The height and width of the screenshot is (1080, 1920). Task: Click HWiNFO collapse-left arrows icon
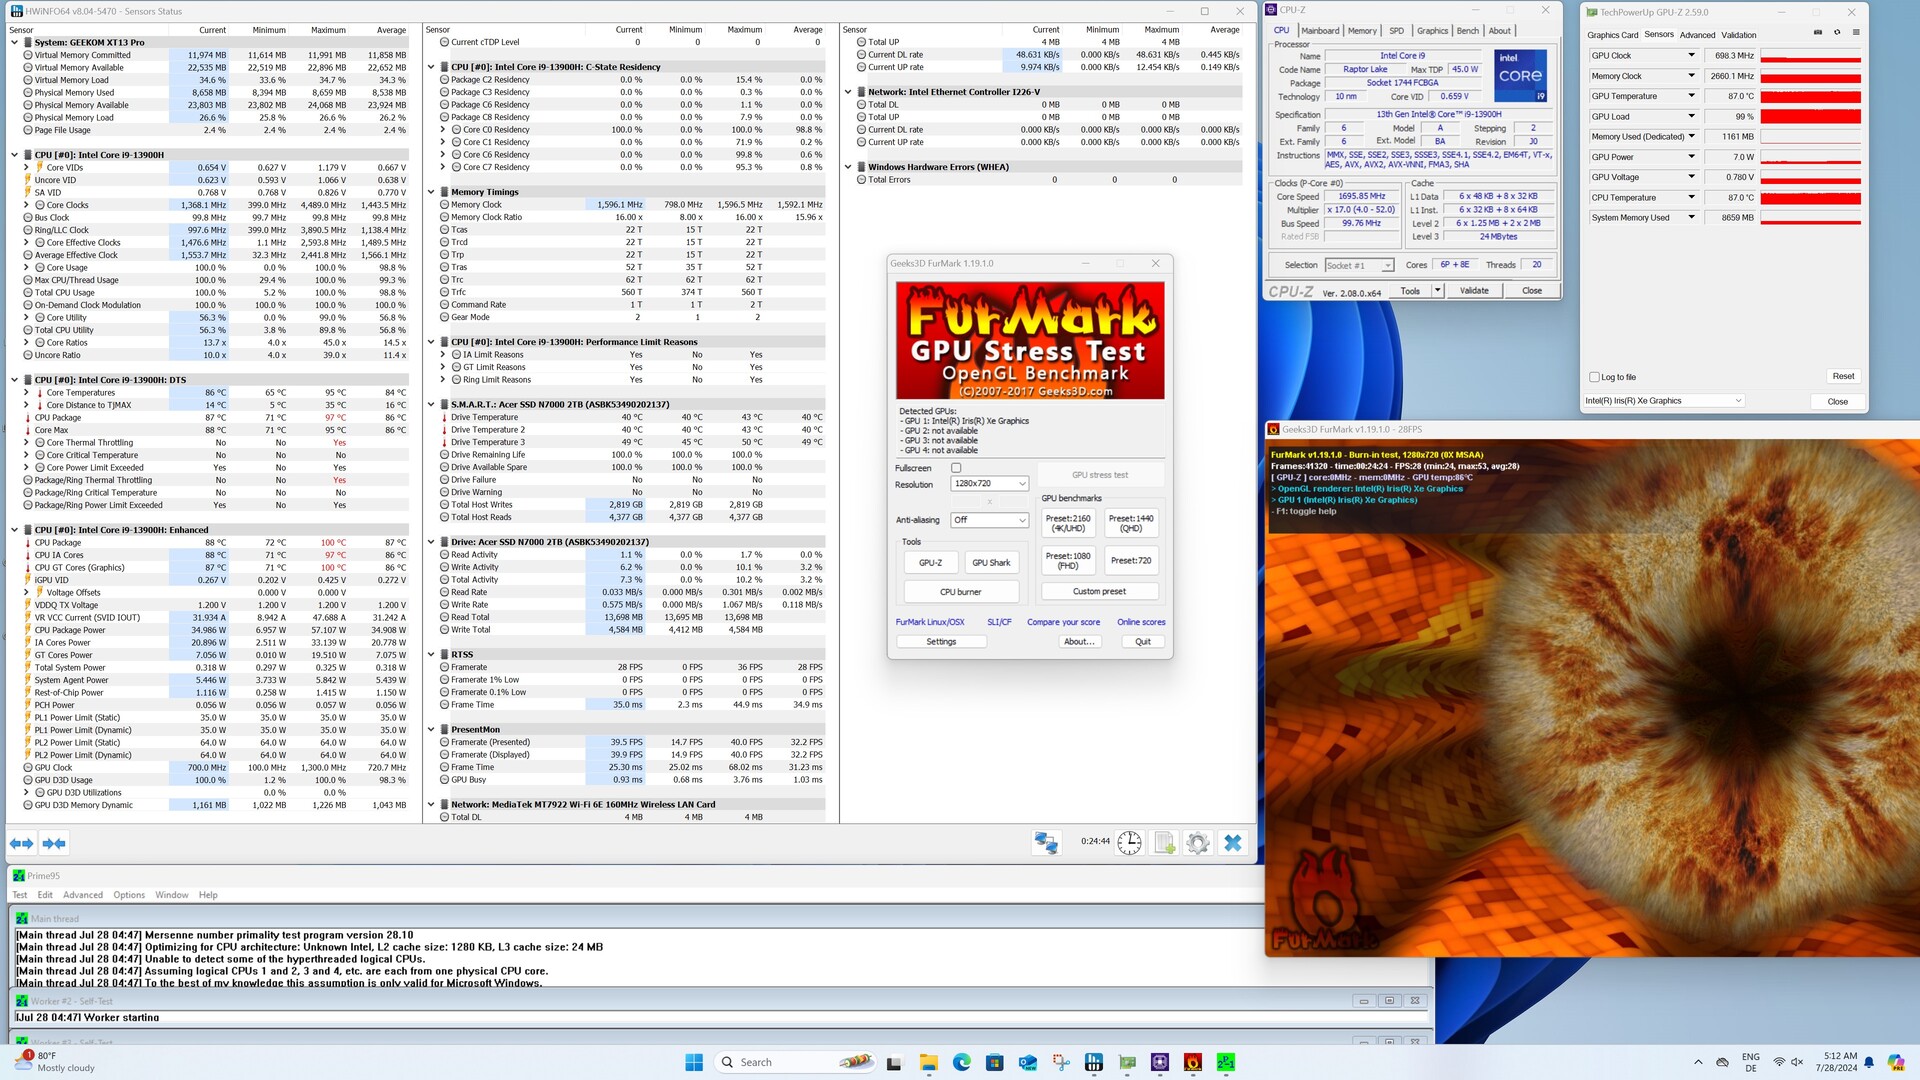click(54, 844)
